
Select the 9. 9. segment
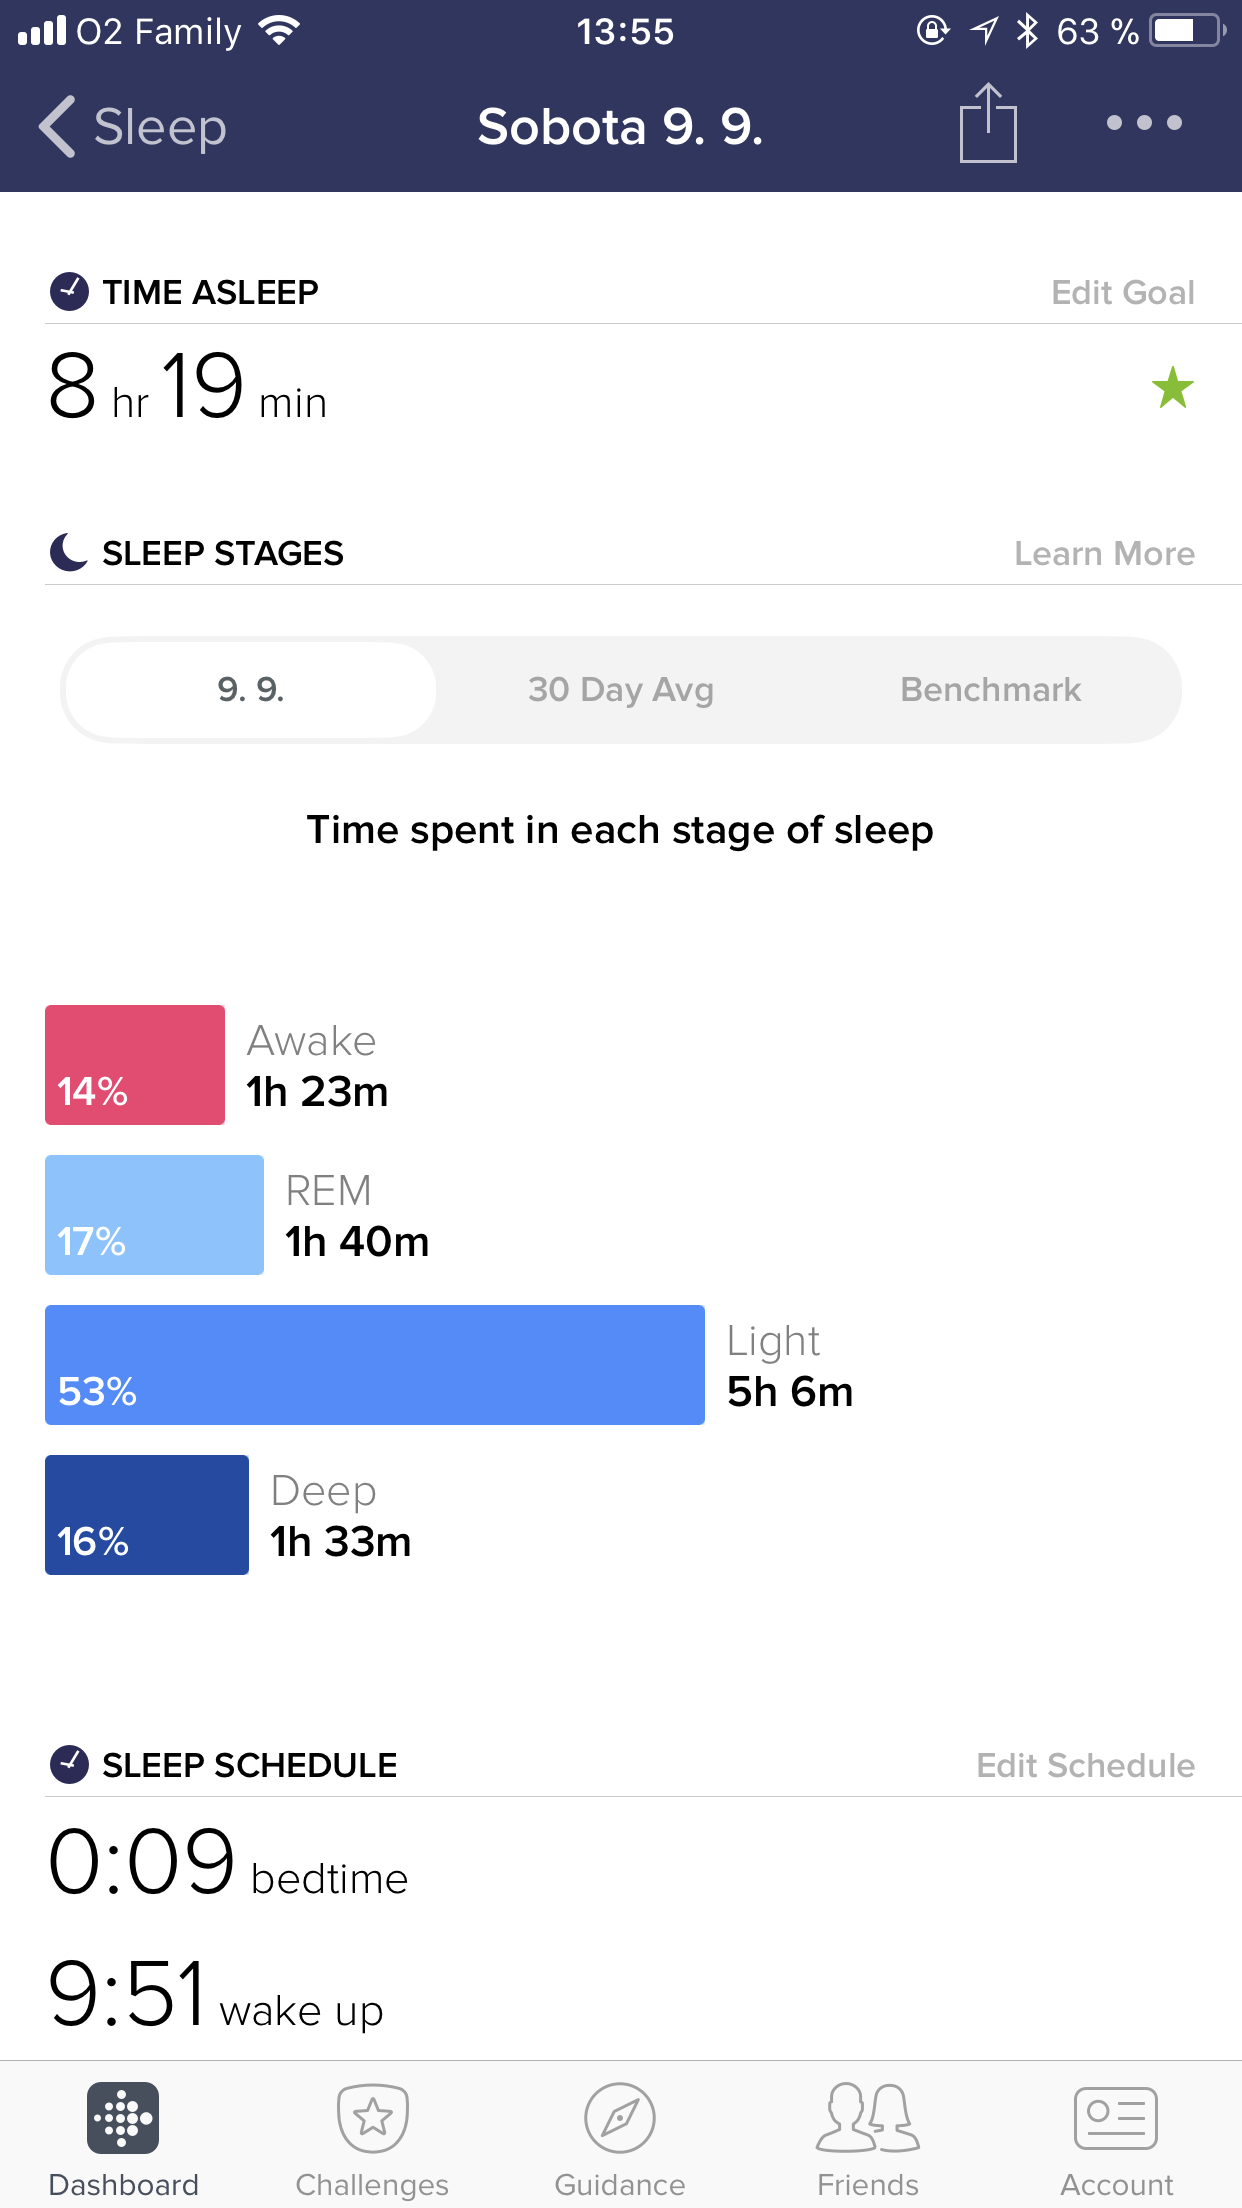(x=251, y=690)
